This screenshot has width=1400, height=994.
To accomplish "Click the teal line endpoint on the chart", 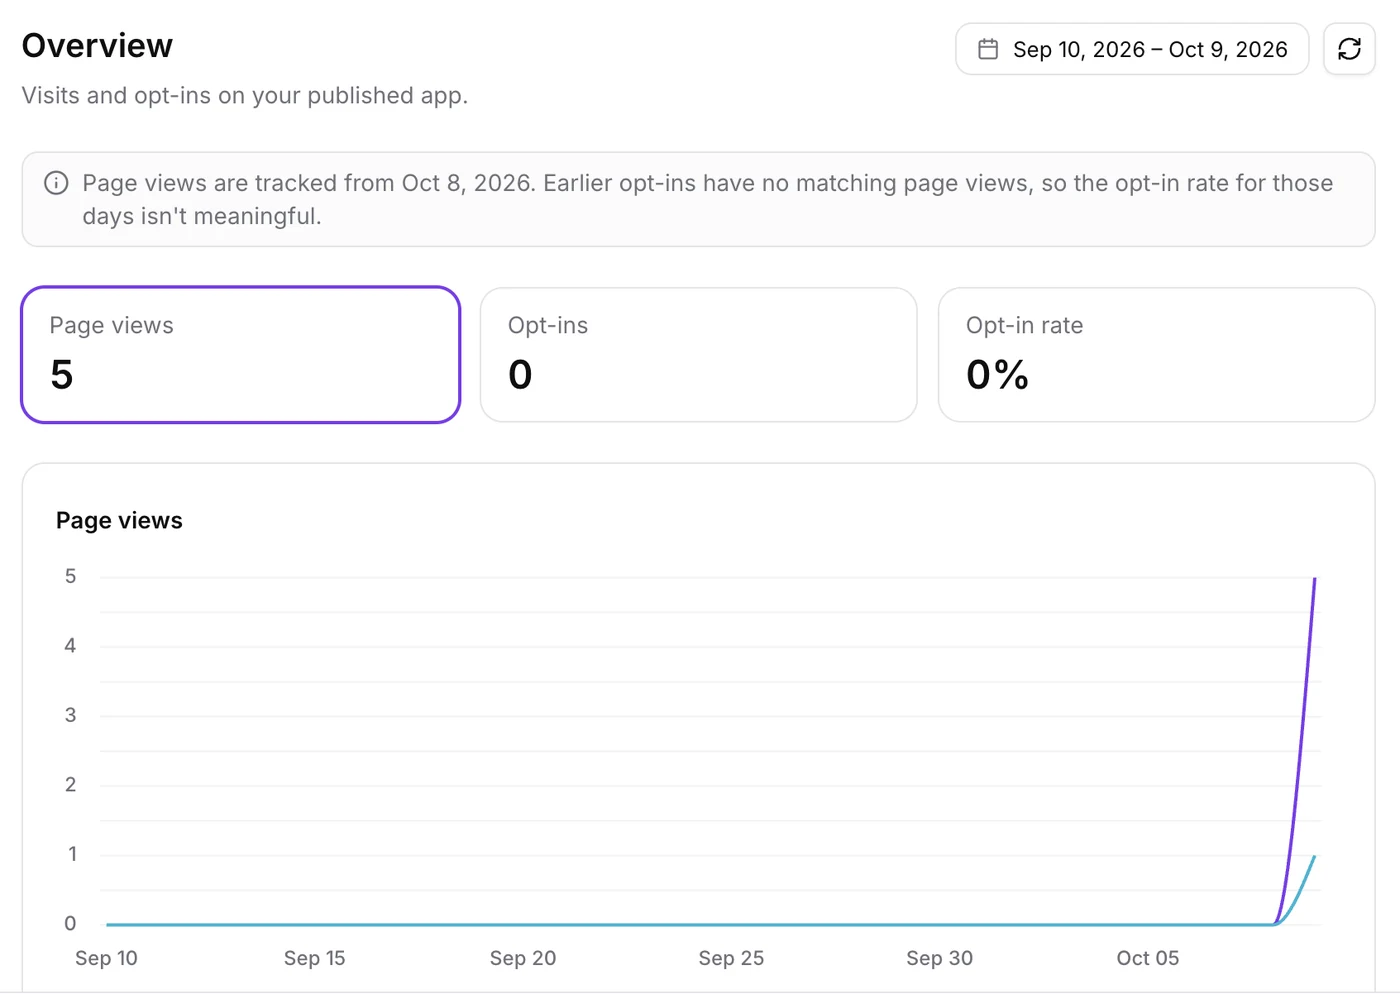I will [x=1314, y=856].
